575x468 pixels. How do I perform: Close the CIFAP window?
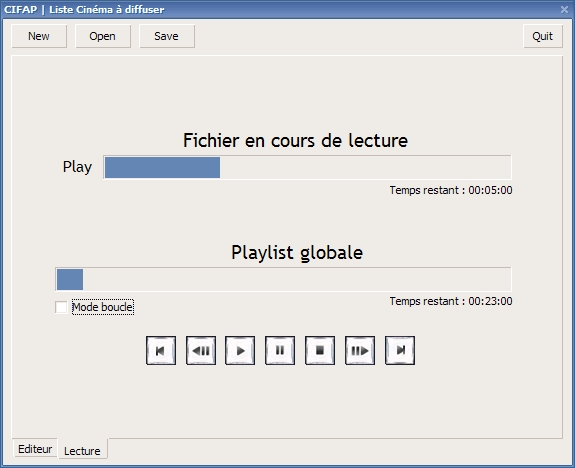click(564, 9)
